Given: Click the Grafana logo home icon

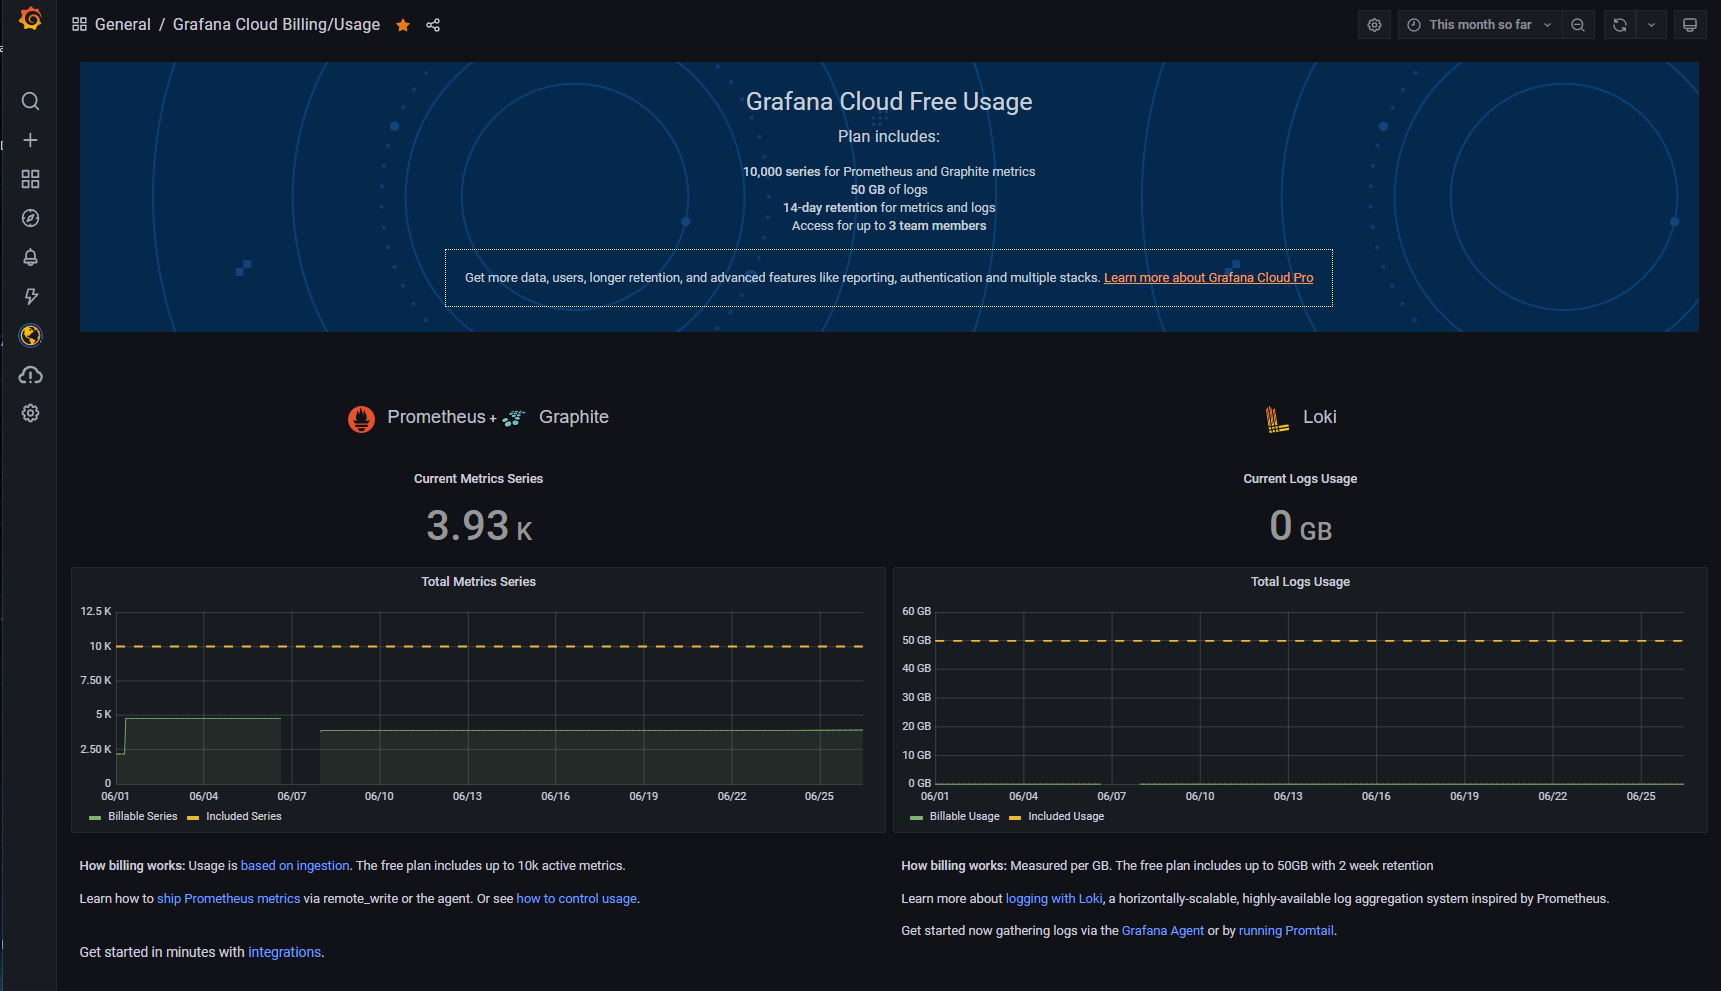Looking at the screenshot, I should 30,19.
